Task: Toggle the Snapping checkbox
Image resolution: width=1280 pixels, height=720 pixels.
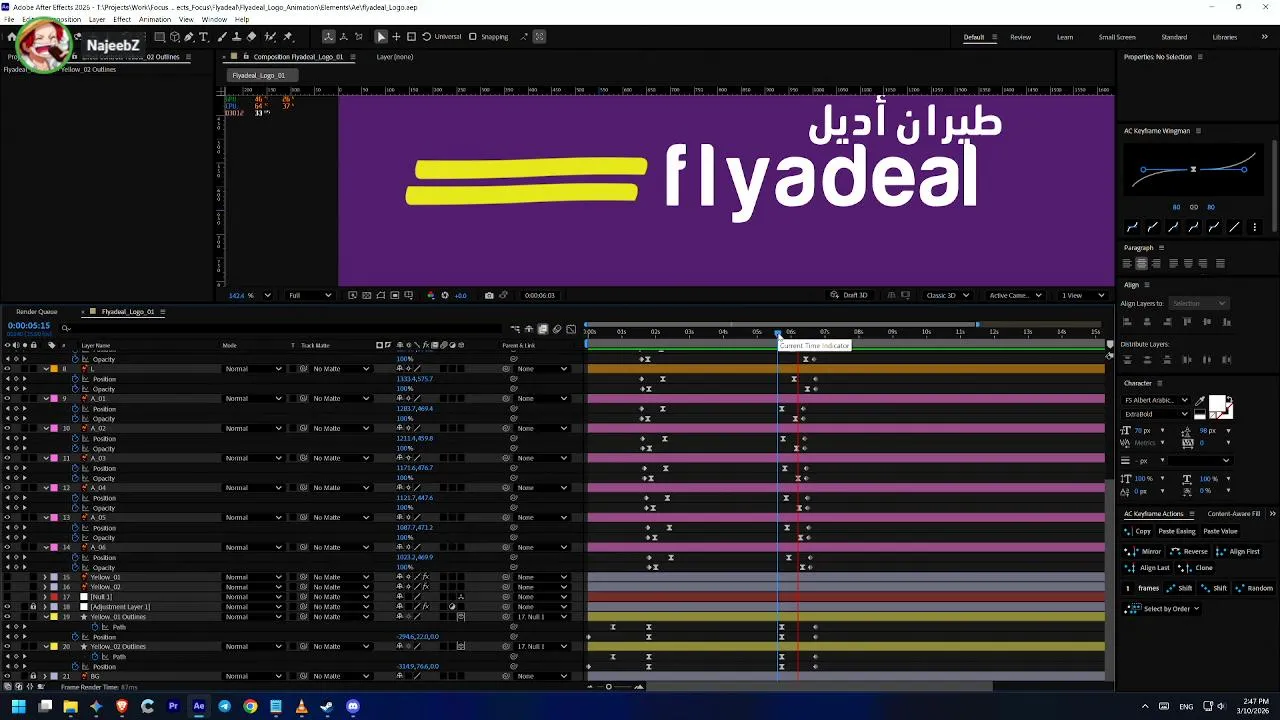Action: pos(473,37)
